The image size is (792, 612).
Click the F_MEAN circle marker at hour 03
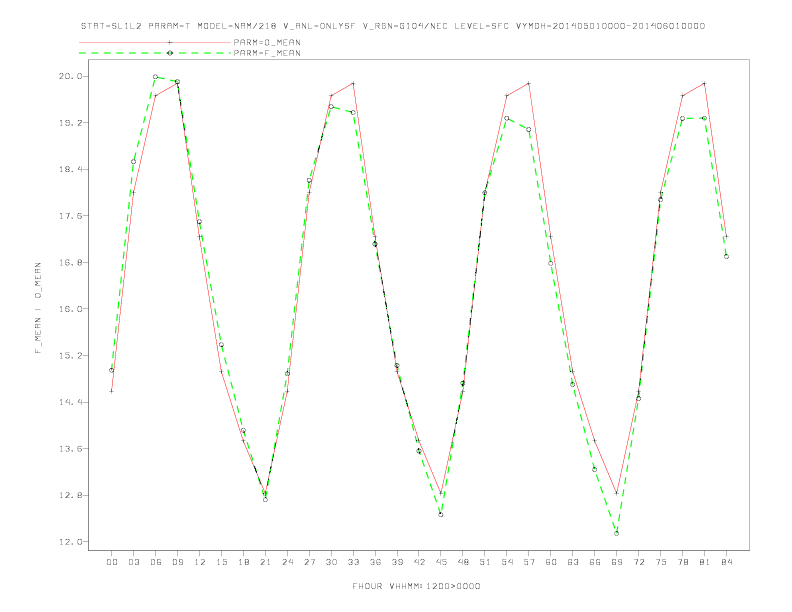(x=133, y=162)
